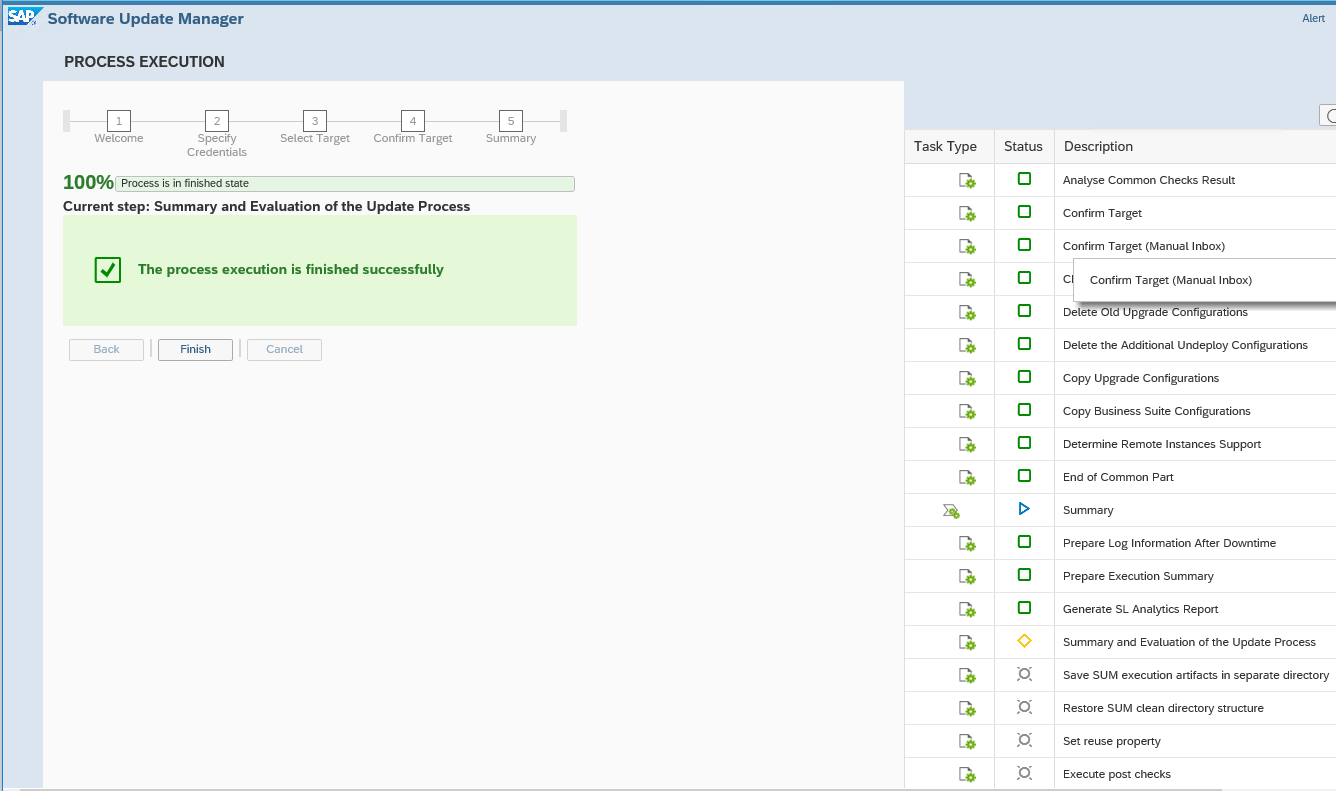Select 'Copy Business Suite Configurations' text
Screen dimensions: 1336x791
pyautogui.click(x=1157, y=412)
